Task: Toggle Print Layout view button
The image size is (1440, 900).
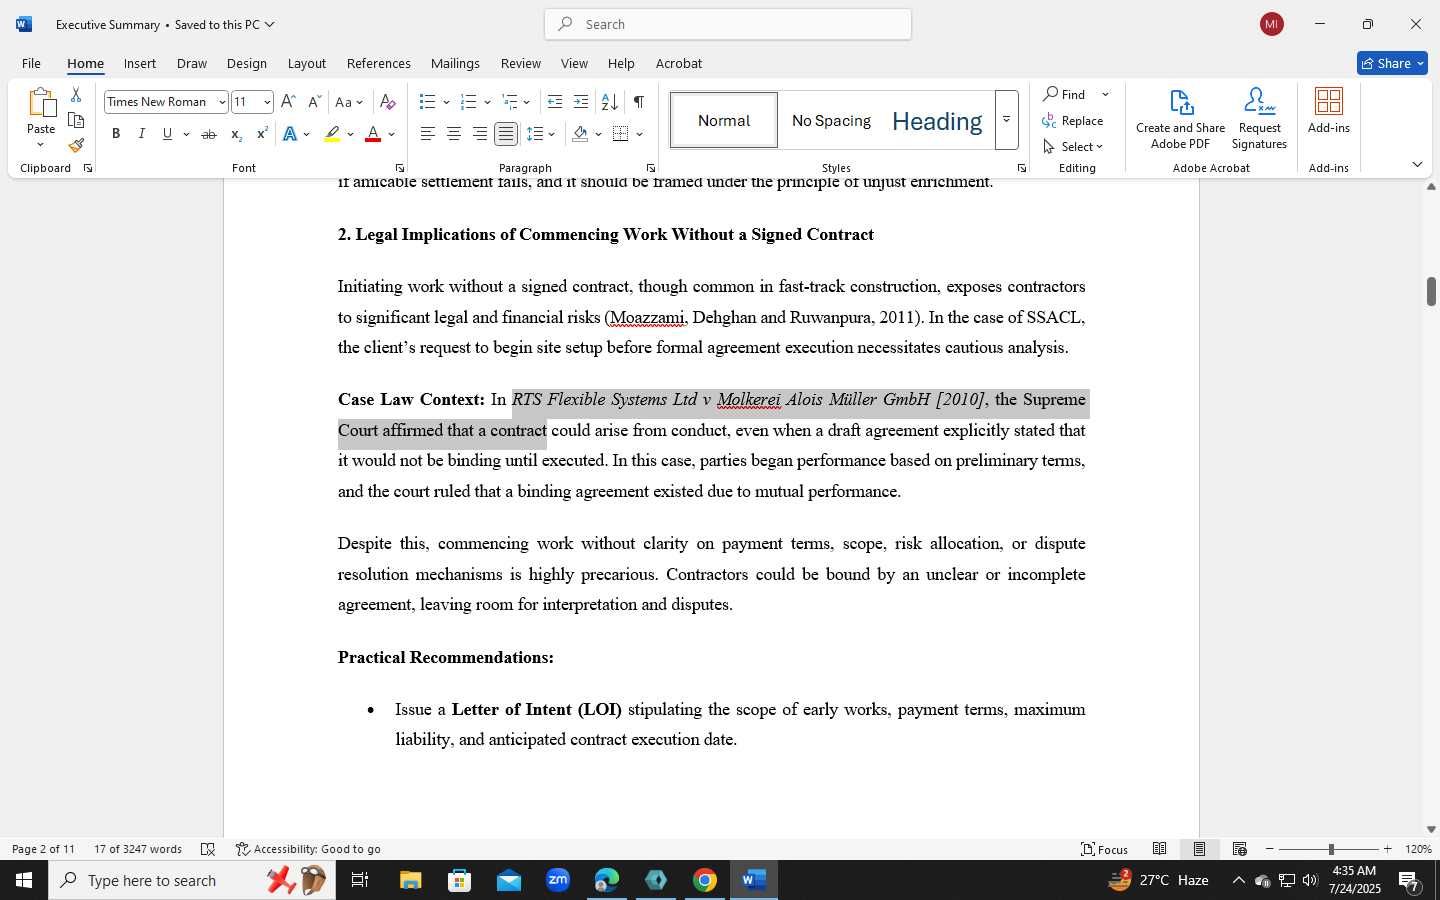Action: pos(1199,849)
